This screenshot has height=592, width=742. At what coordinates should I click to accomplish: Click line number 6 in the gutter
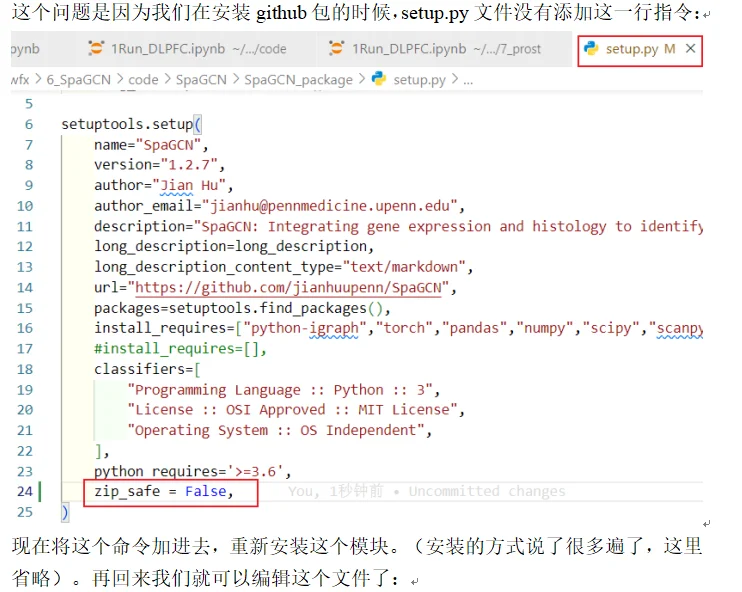pos(29,124)
